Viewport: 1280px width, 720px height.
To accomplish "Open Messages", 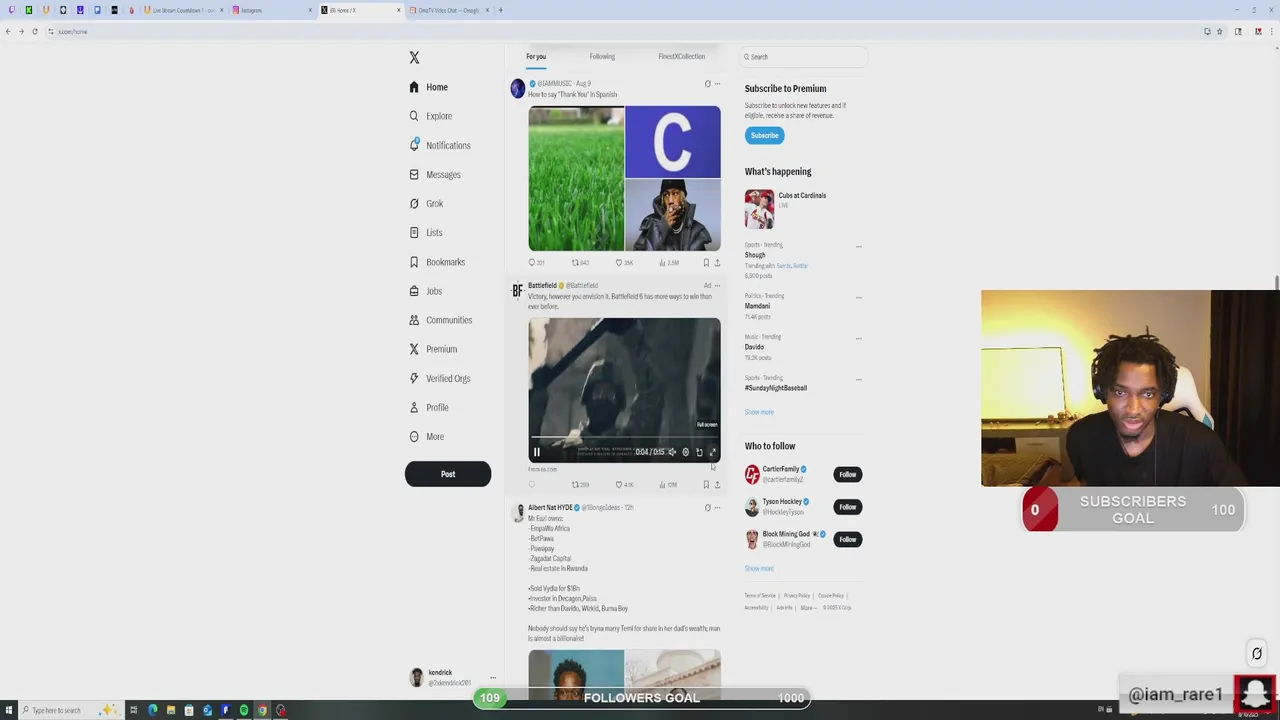I will 435,174.
